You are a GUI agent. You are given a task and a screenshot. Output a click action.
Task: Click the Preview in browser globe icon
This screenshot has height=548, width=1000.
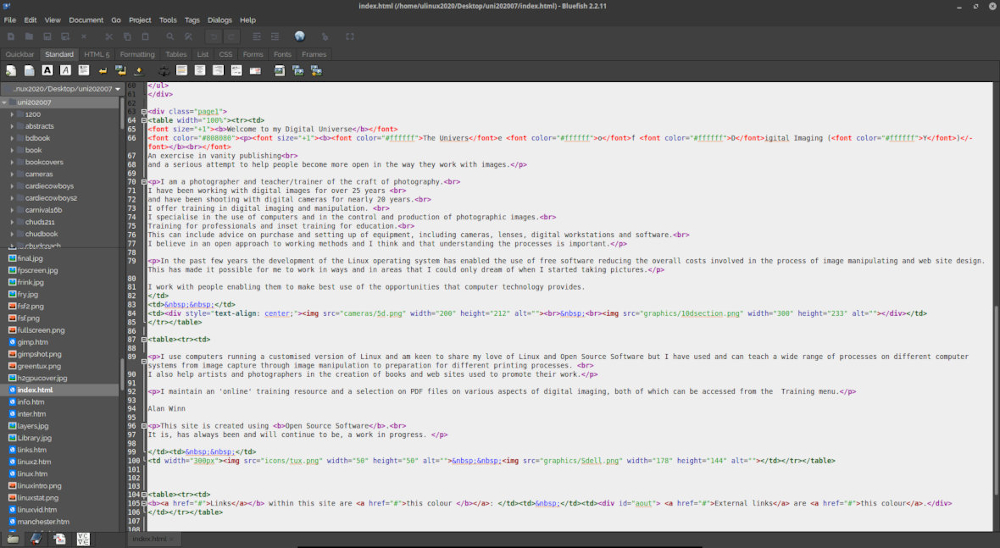point(300,36)
